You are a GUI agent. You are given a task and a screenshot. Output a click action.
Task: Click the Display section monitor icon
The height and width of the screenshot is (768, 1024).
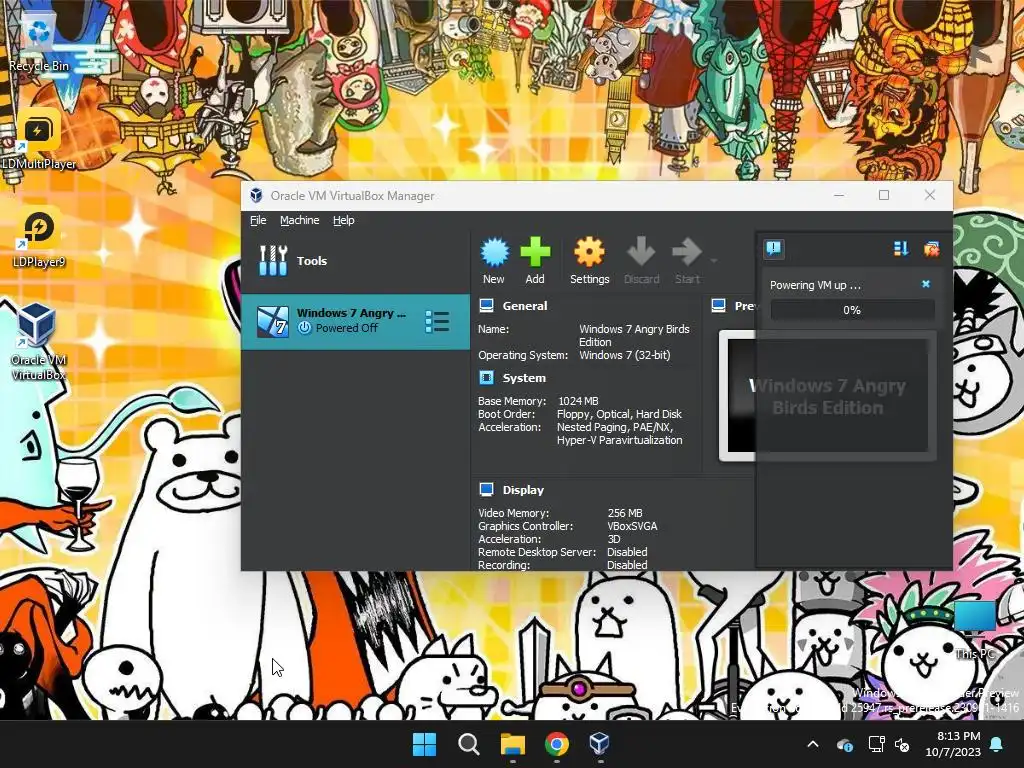487,490
